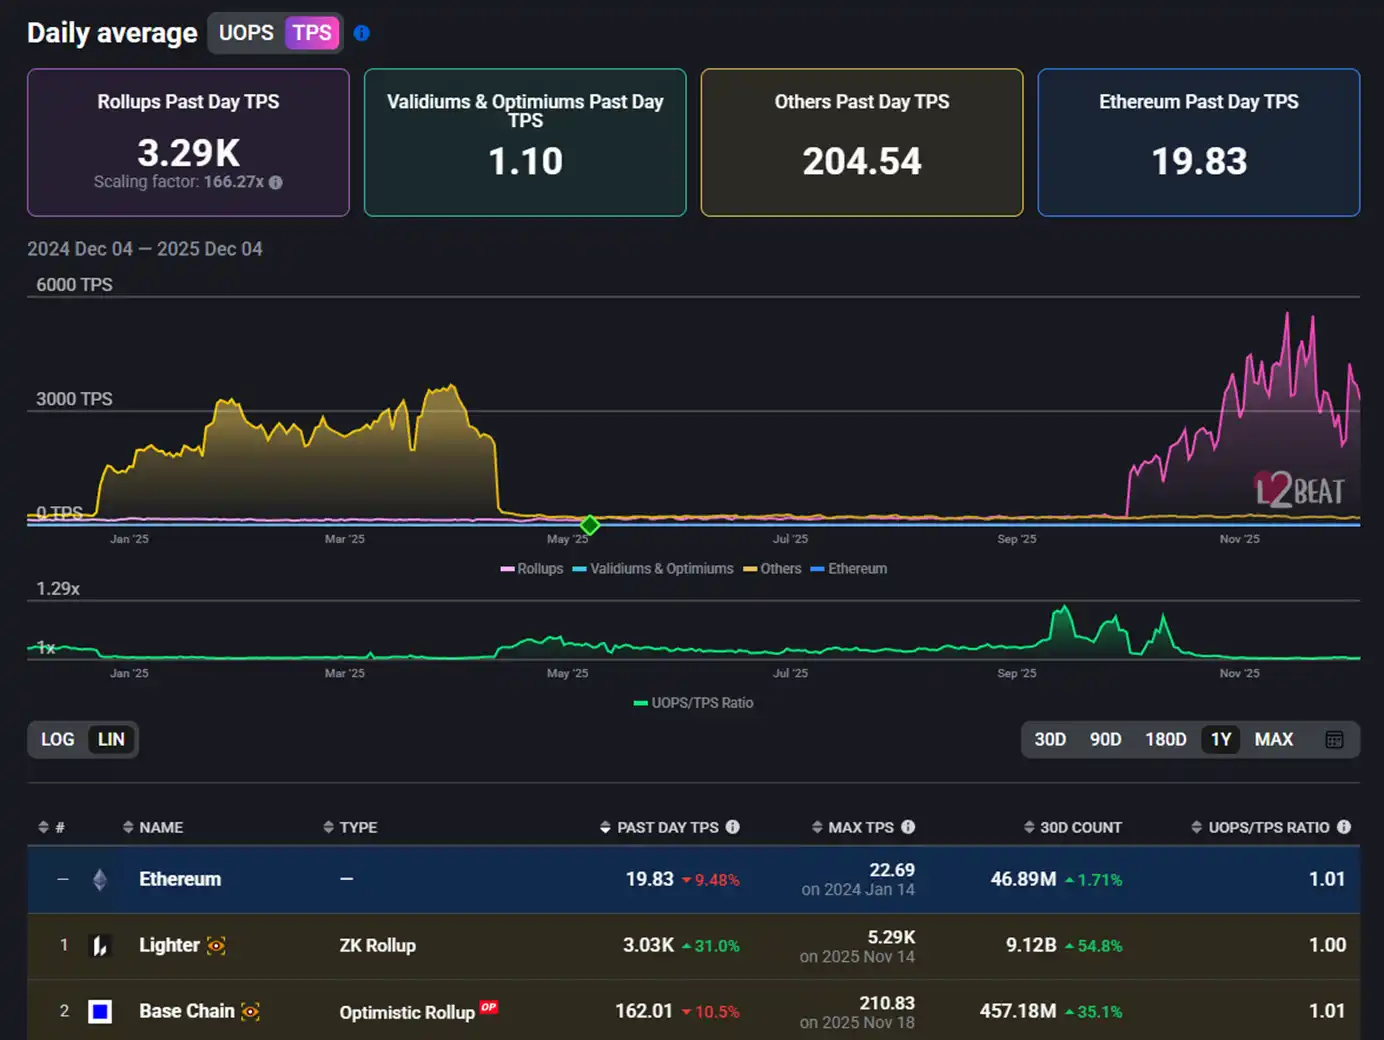Click the Base Chain blue square logo
This screenshot has width=1384, height=1040.
tap(100, 1012)
